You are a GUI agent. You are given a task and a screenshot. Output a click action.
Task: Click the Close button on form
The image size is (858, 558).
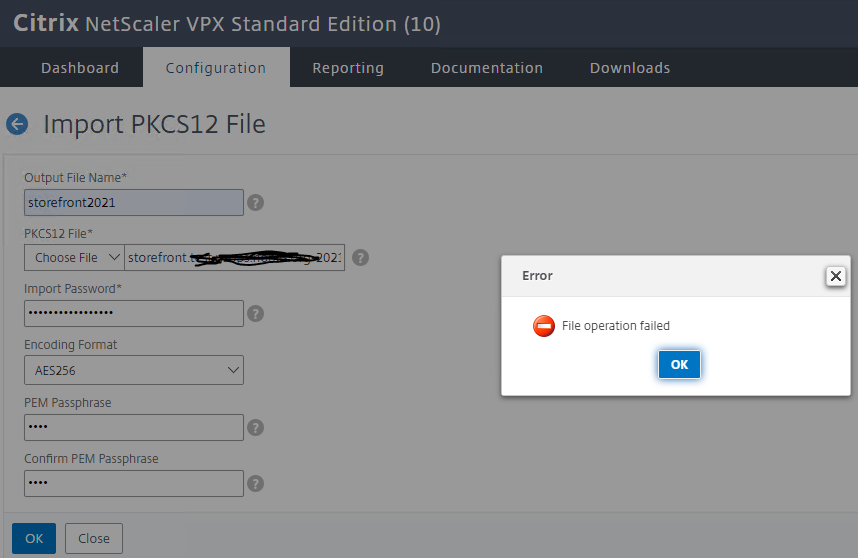tap(94, 538)
